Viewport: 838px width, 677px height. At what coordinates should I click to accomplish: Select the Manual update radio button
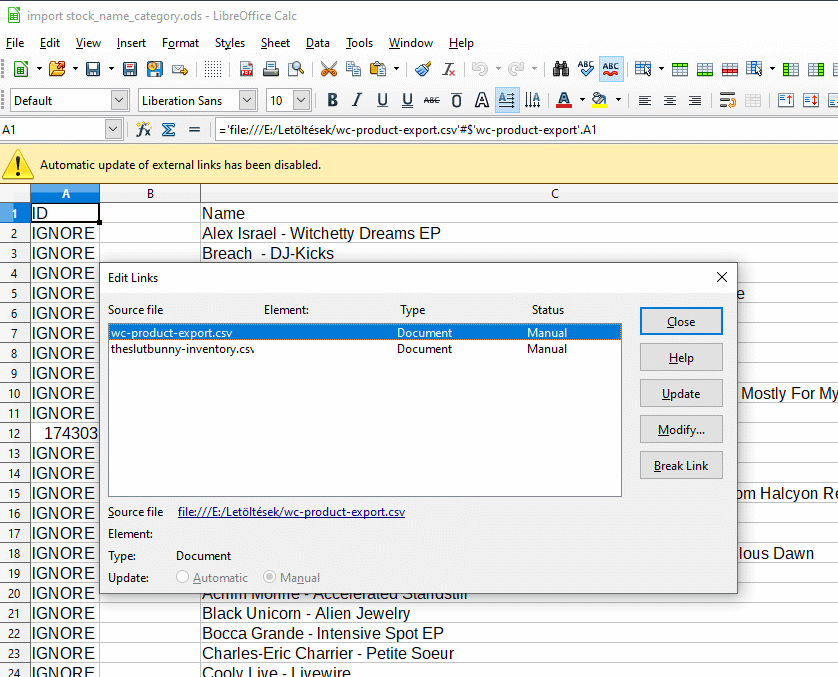pyautogui.click(x=270, y=577)
